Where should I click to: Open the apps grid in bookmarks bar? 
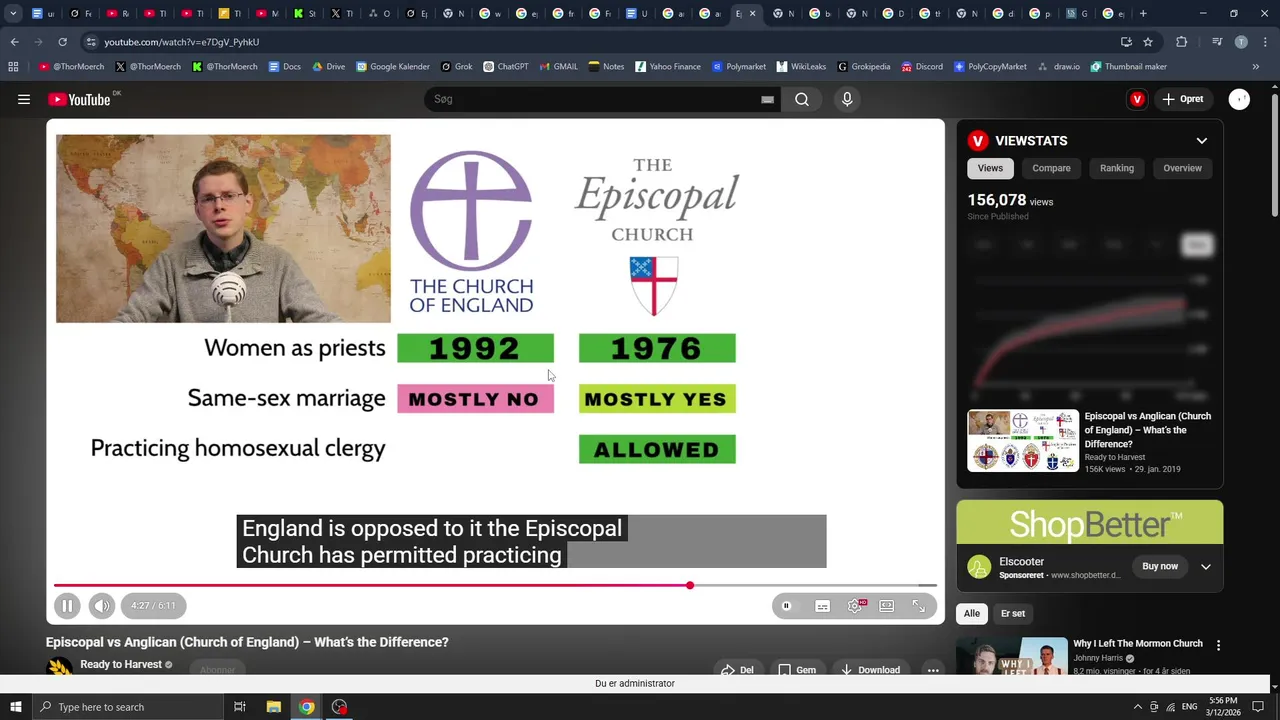pos(13,67)
